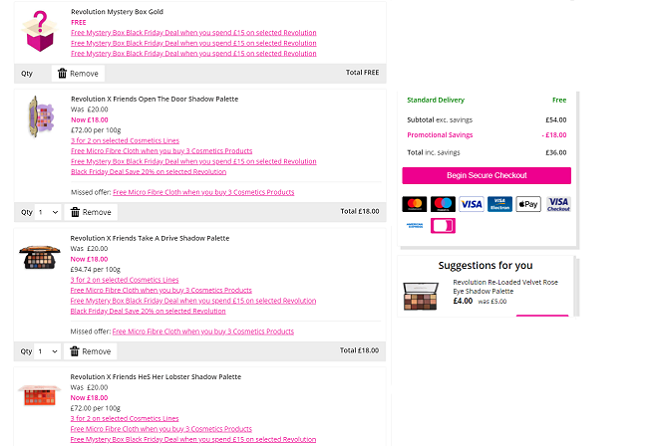Open Free Mystery Box deal link under HeS Her Lobster
Screen dimensions: 650x446
193,439
